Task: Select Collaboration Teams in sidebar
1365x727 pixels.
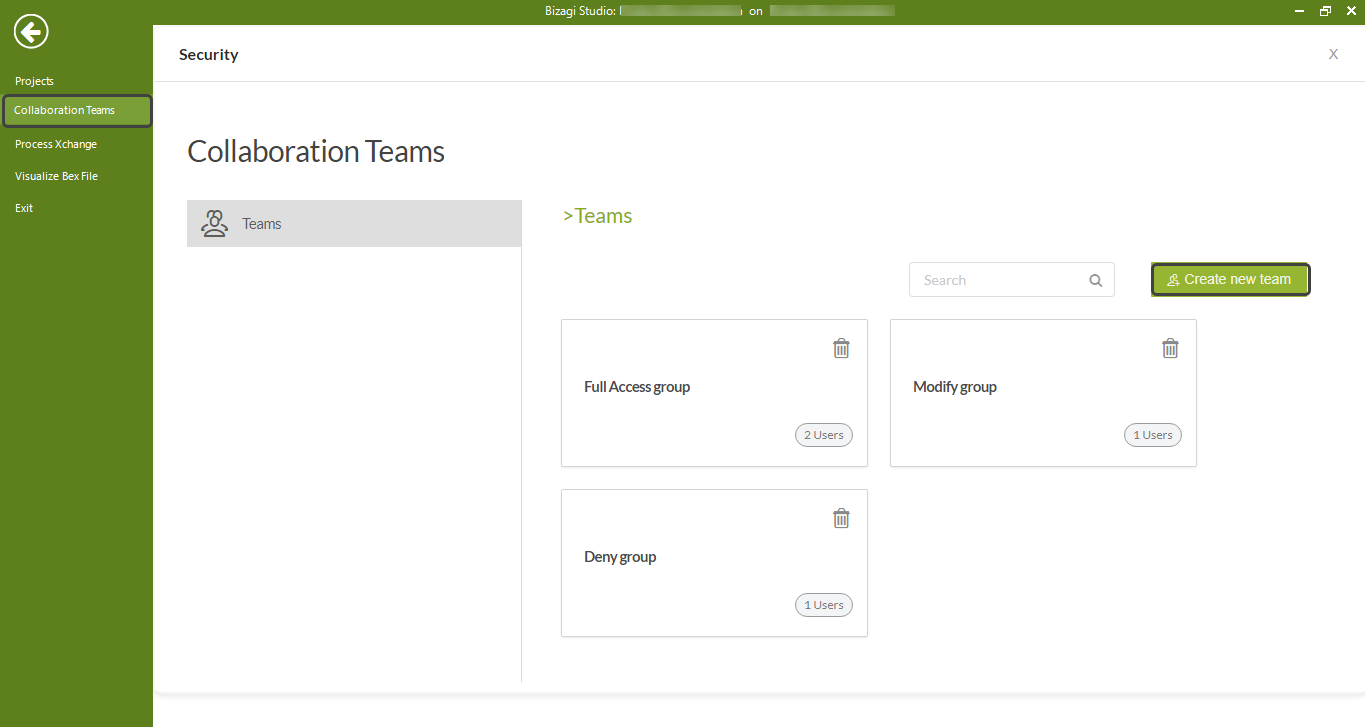Action: [x=65, y=110]
